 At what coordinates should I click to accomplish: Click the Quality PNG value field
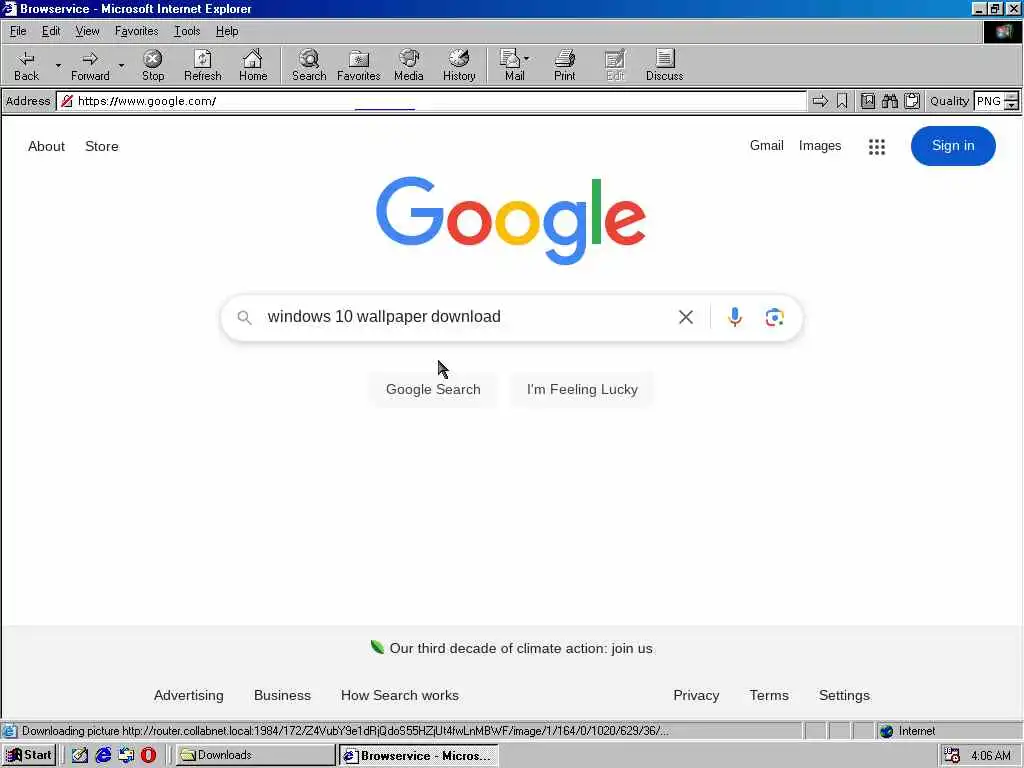989,101
